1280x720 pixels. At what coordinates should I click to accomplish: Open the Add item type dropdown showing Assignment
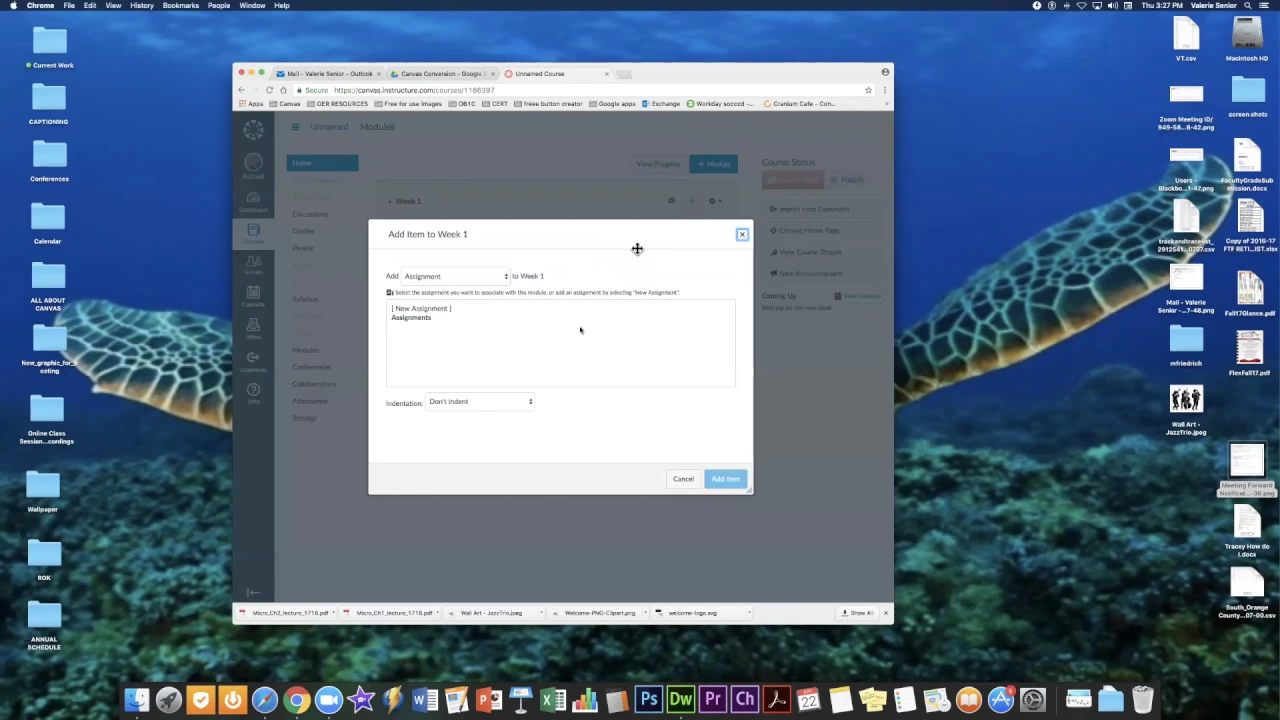tap(456, 276)
